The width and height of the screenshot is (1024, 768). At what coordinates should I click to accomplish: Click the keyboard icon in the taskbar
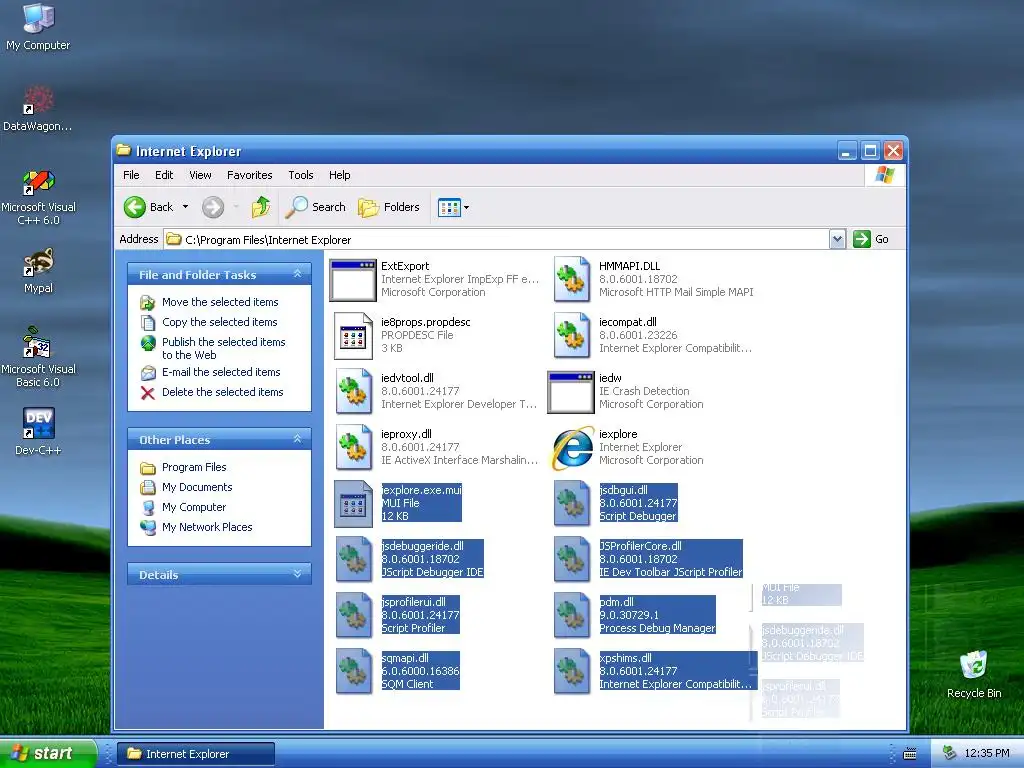point(910,754)
